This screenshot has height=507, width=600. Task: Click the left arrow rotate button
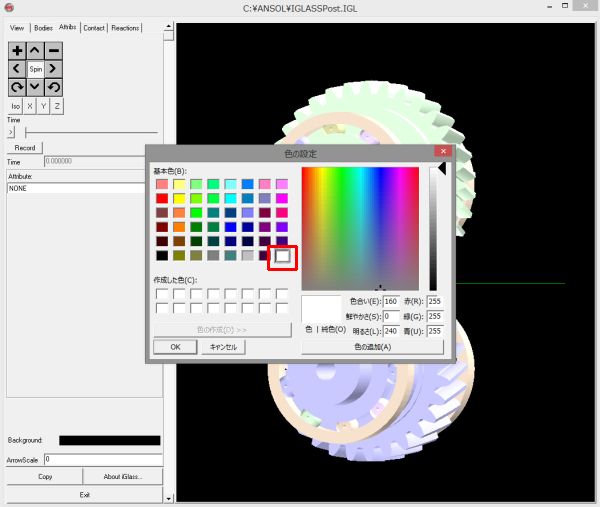click(17, 69)
